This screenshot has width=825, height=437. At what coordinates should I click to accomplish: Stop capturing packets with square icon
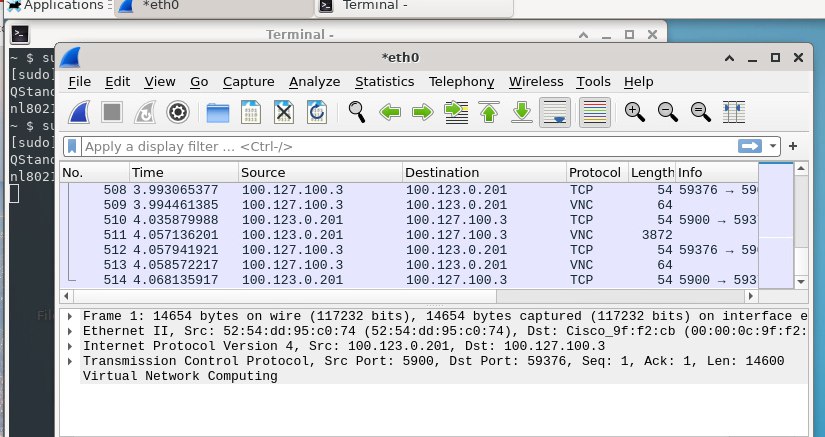112,112
